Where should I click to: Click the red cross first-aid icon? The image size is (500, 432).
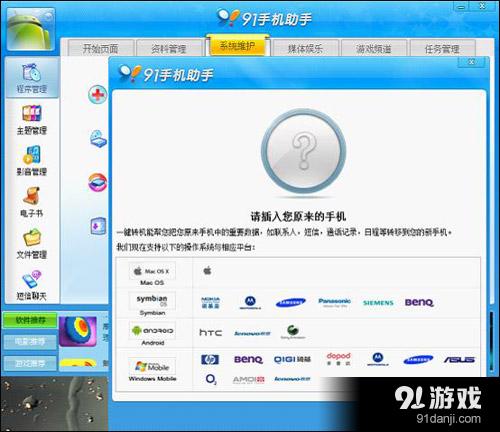(97, 95)
